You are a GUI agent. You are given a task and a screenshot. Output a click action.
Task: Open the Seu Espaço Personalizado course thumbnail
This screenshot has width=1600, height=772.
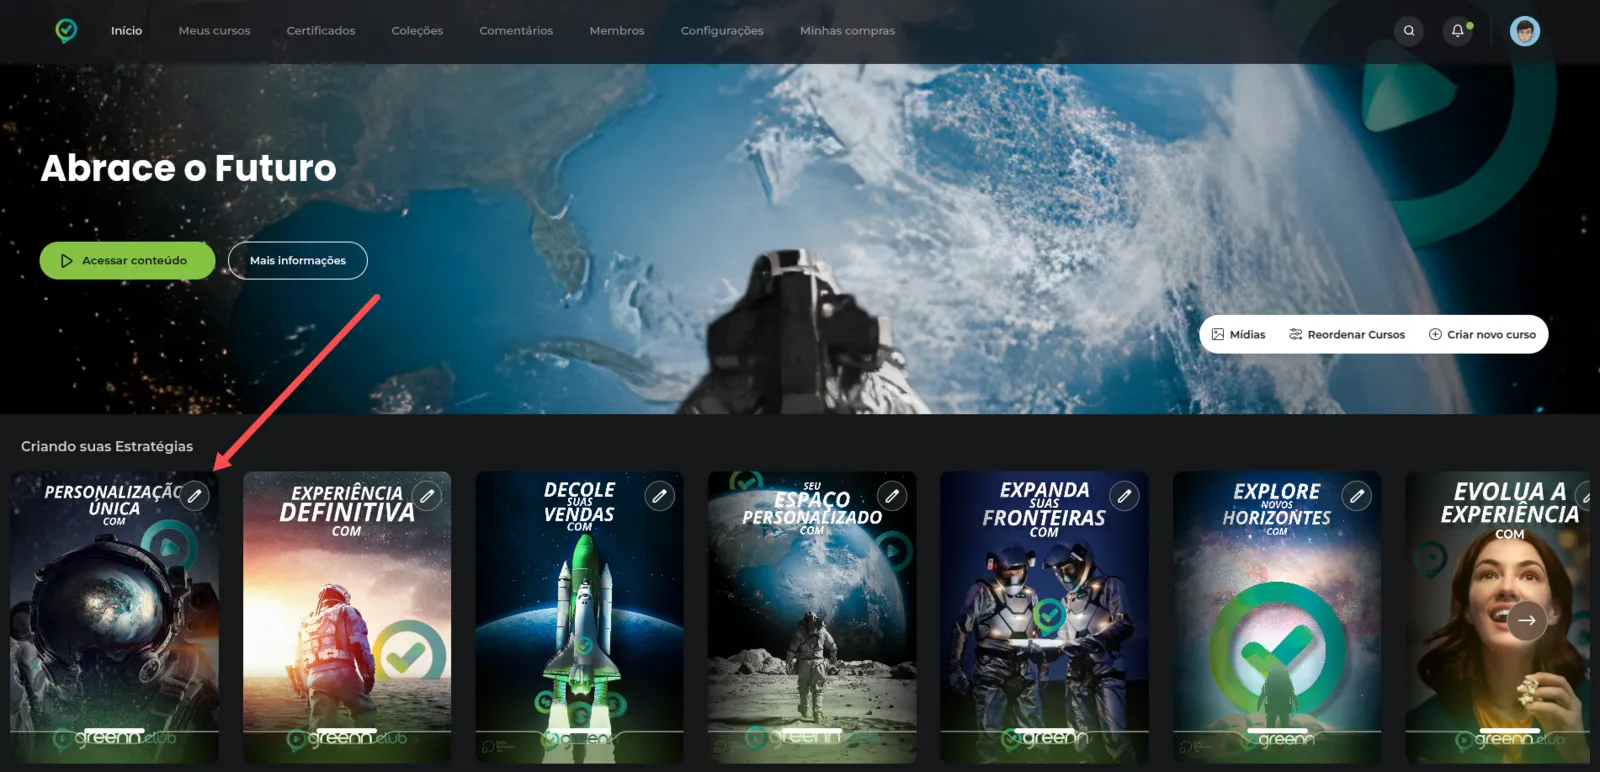(x=812, y=618)
